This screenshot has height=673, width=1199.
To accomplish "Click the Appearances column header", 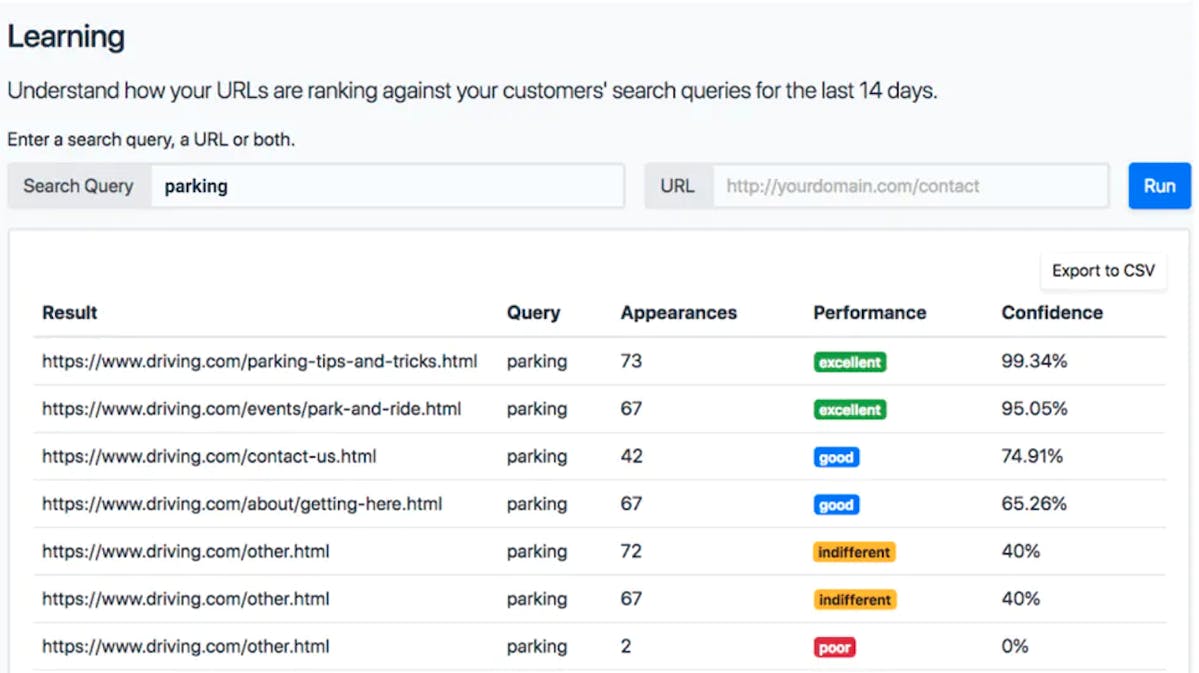I will pos(678,313).
